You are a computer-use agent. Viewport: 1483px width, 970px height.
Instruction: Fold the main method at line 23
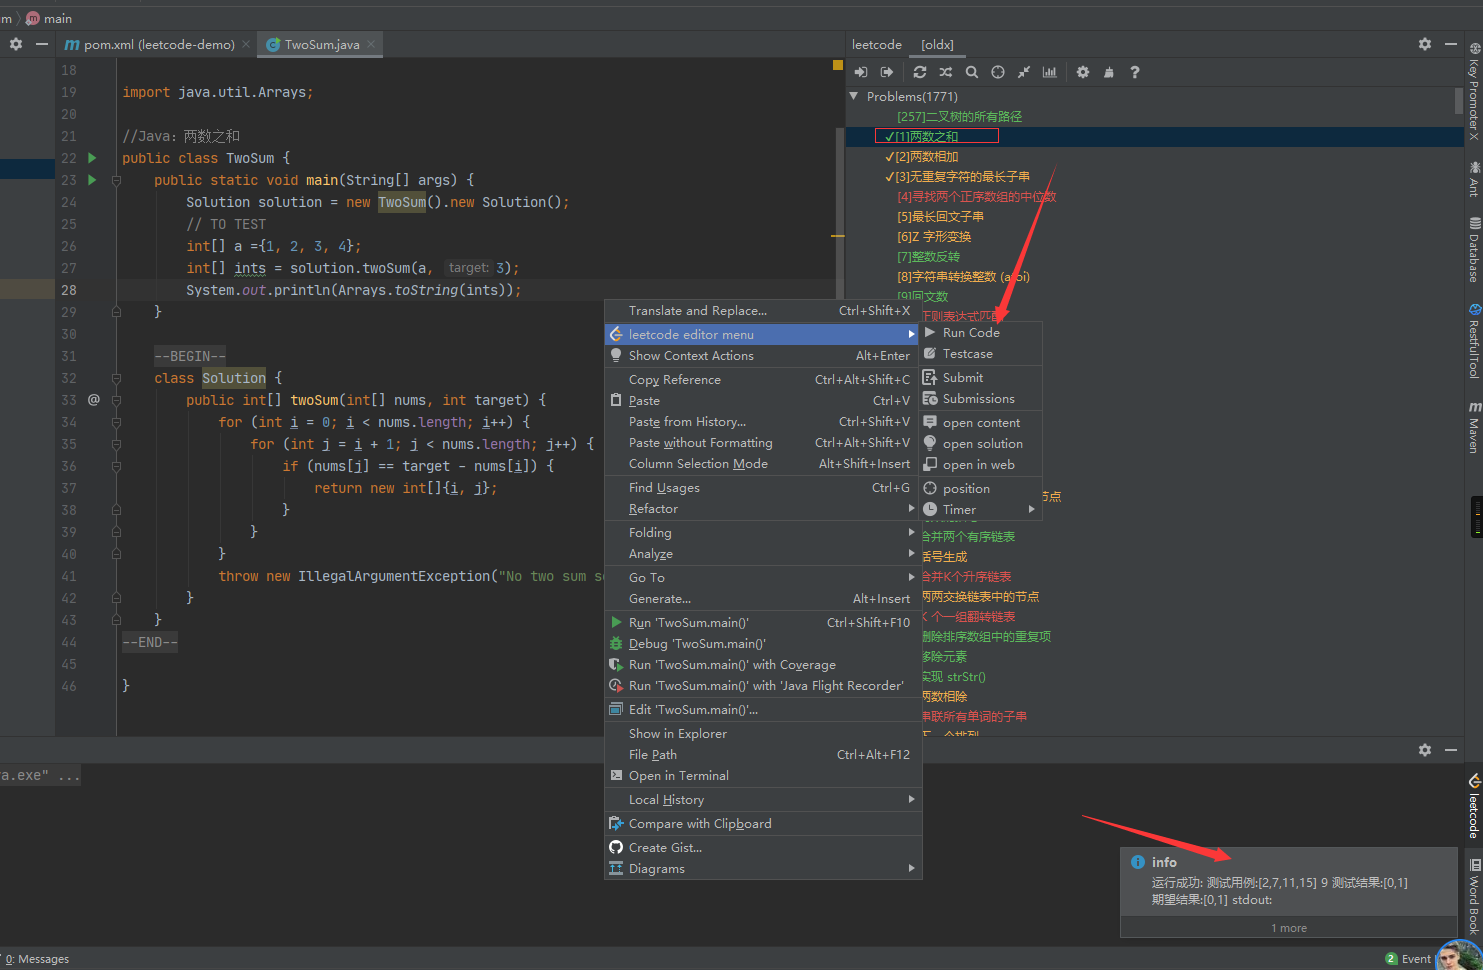pos(116,180)
